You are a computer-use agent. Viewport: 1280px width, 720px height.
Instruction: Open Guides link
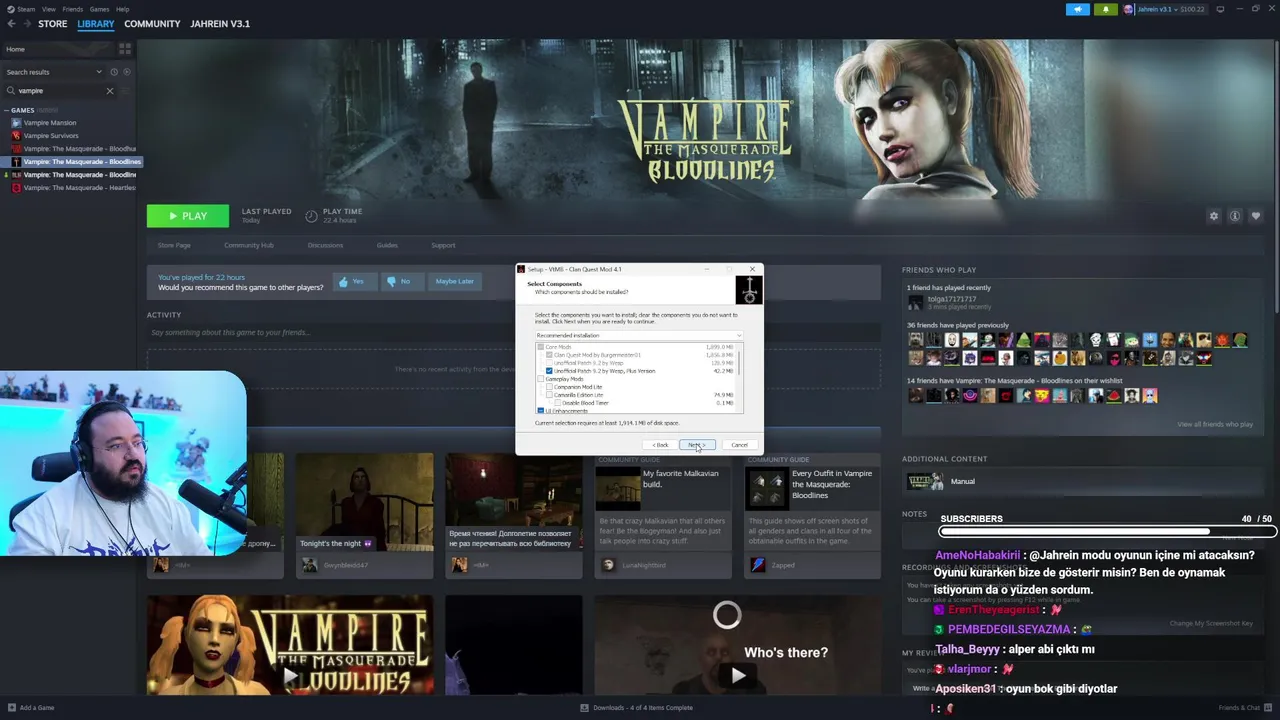[387, 245]
